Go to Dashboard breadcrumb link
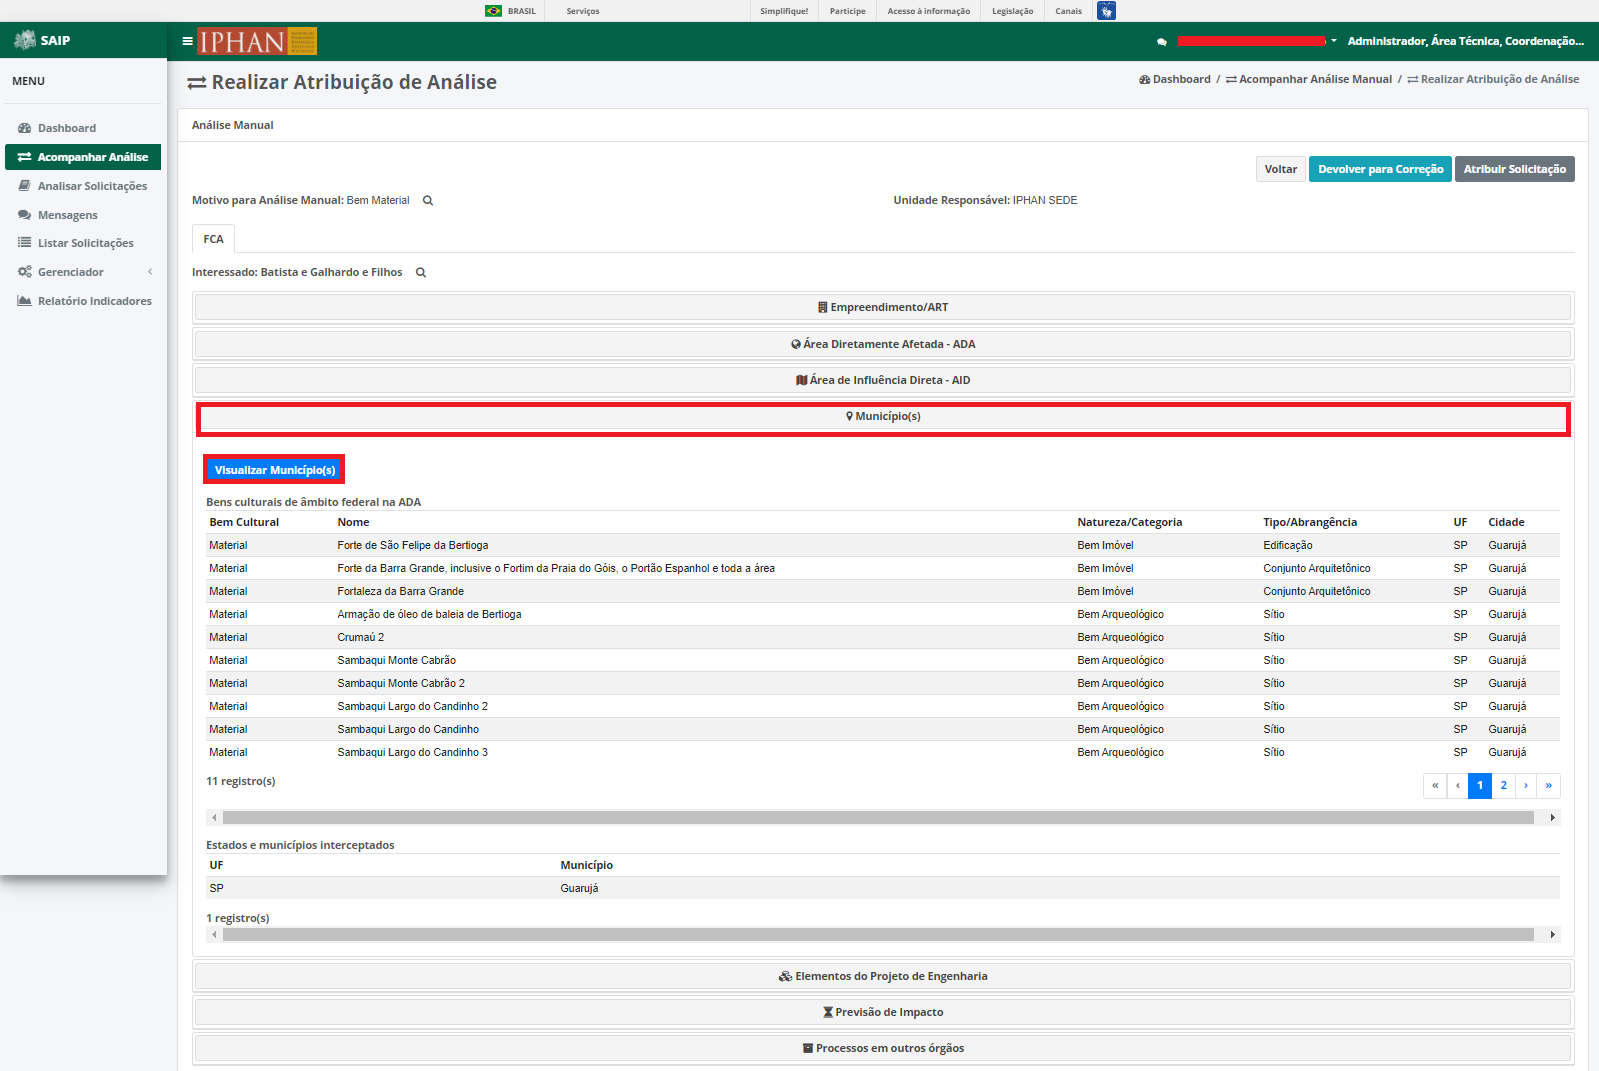 click(1175, 79)
